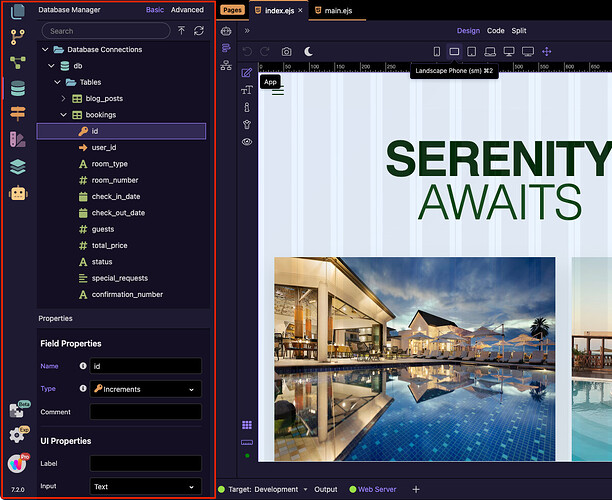Click the Comment input field
The width and height of the screenshot is (612, 500).
145,411
